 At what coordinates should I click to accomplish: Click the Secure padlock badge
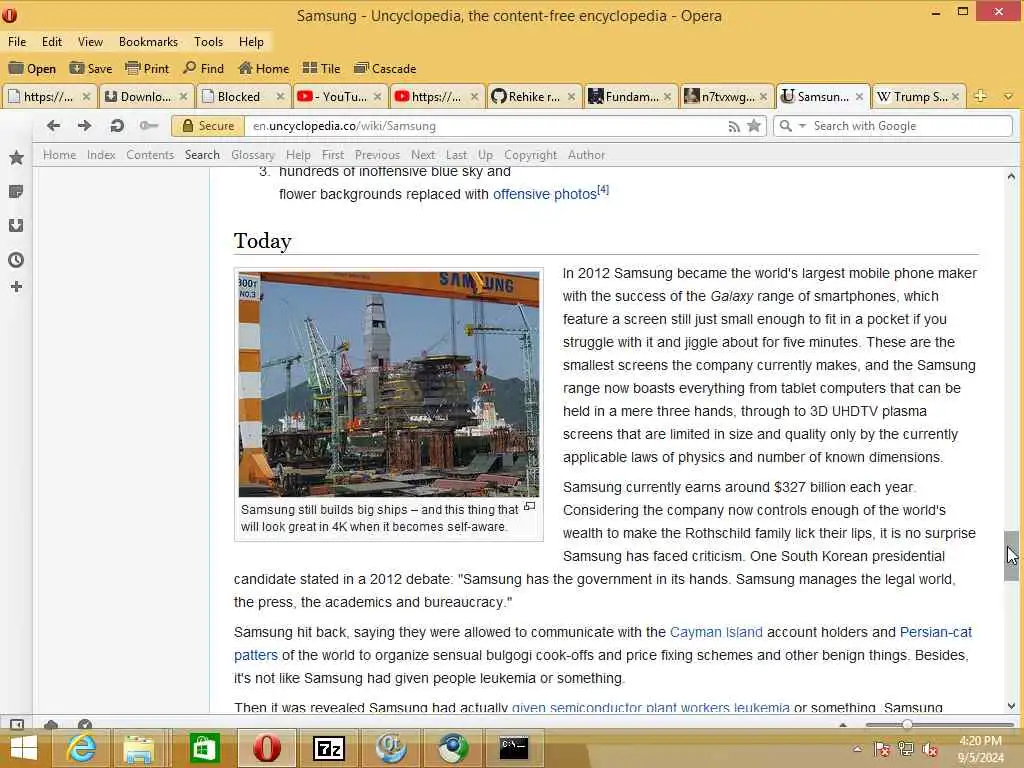pos(208,126)
